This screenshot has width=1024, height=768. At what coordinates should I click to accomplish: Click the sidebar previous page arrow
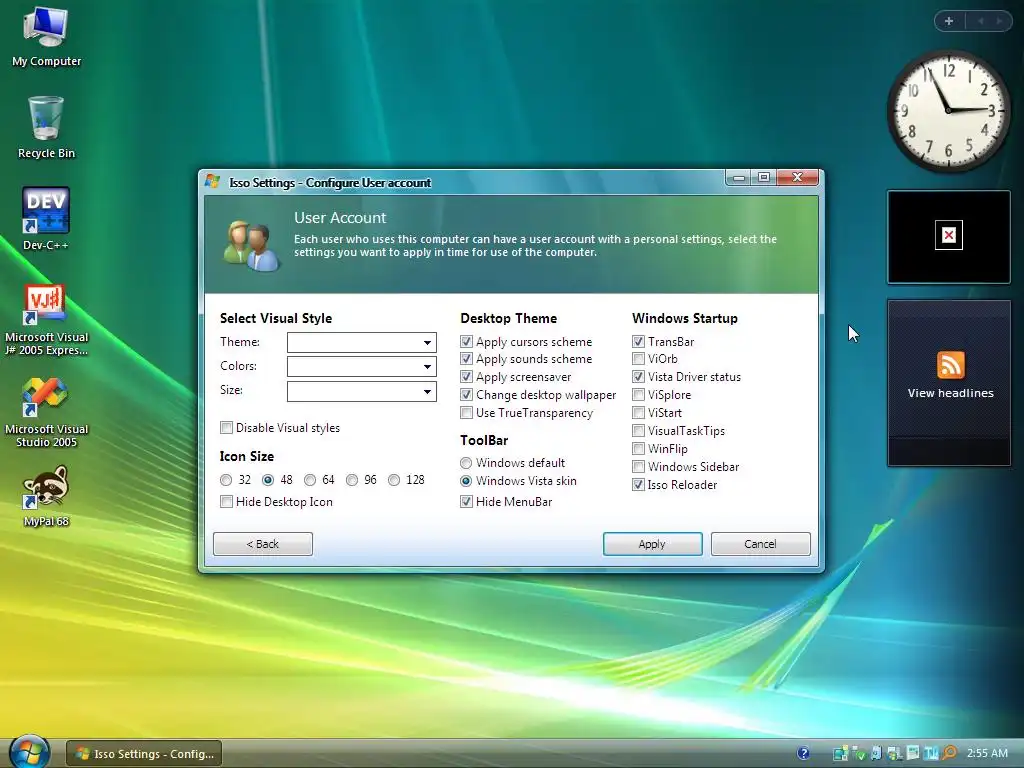click(x=980, y=21)
